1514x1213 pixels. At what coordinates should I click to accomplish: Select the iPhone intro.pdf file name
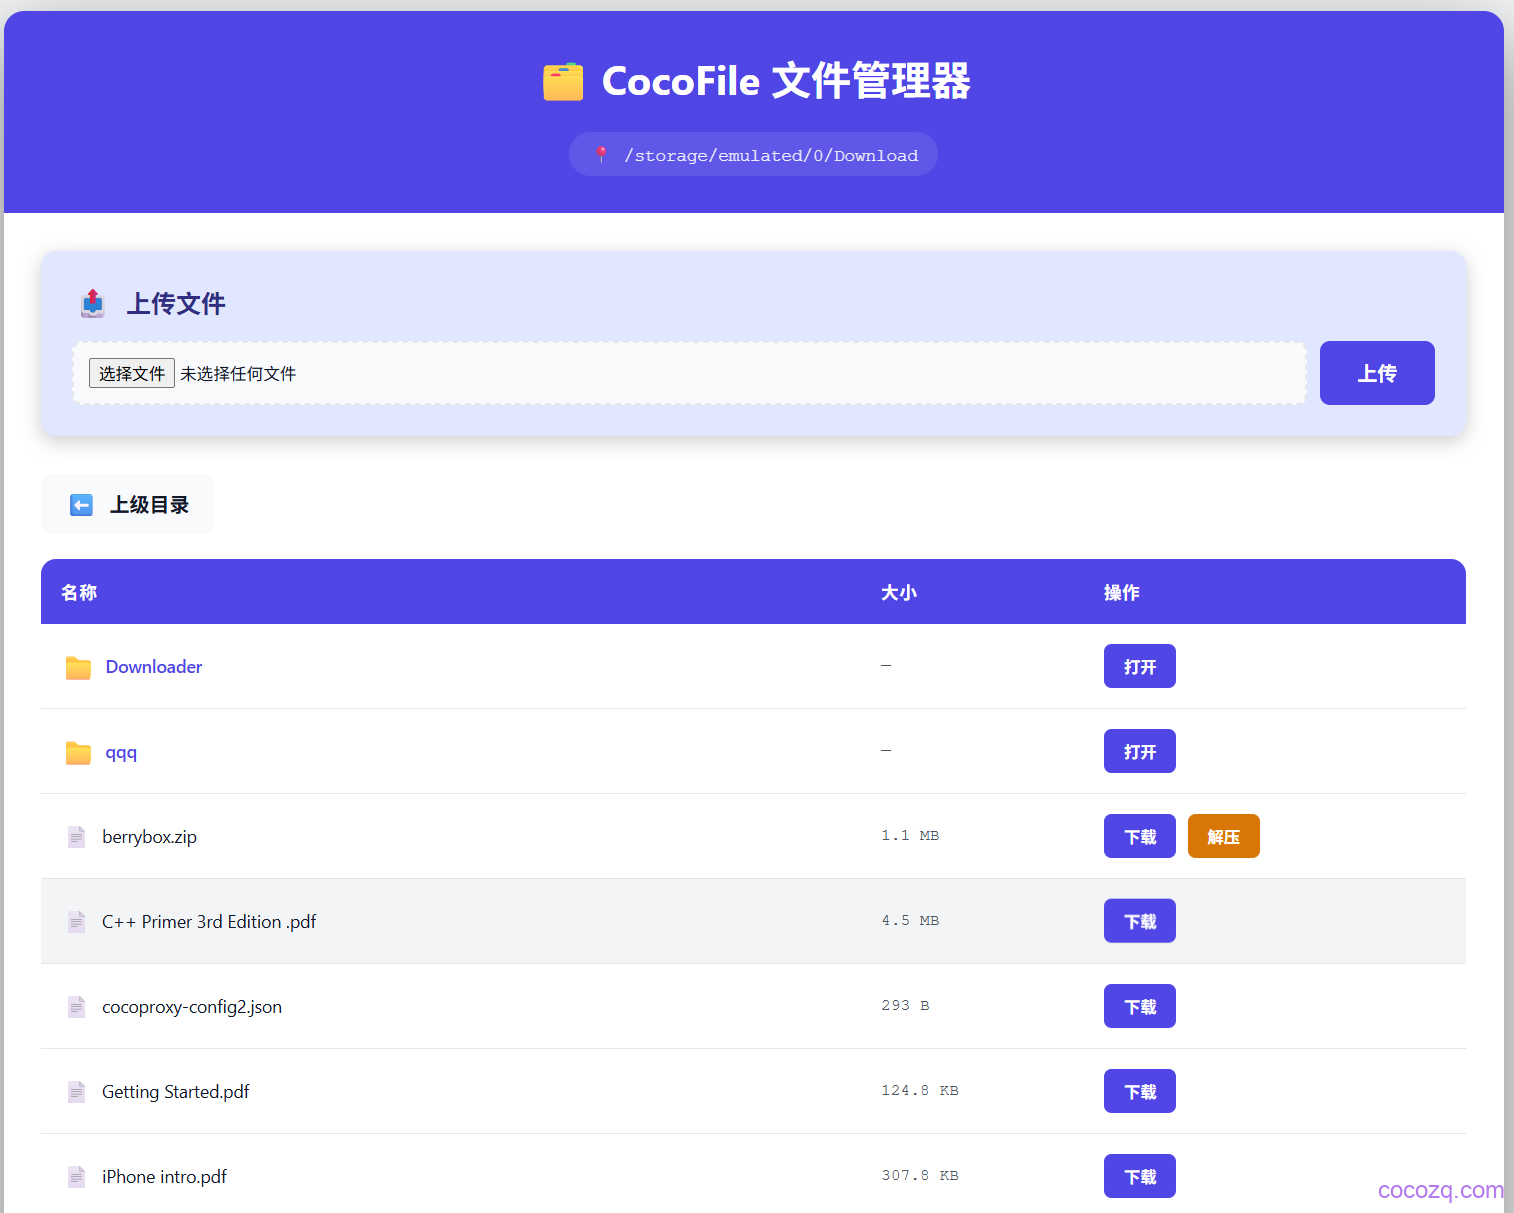click(x=164, y=1177)
